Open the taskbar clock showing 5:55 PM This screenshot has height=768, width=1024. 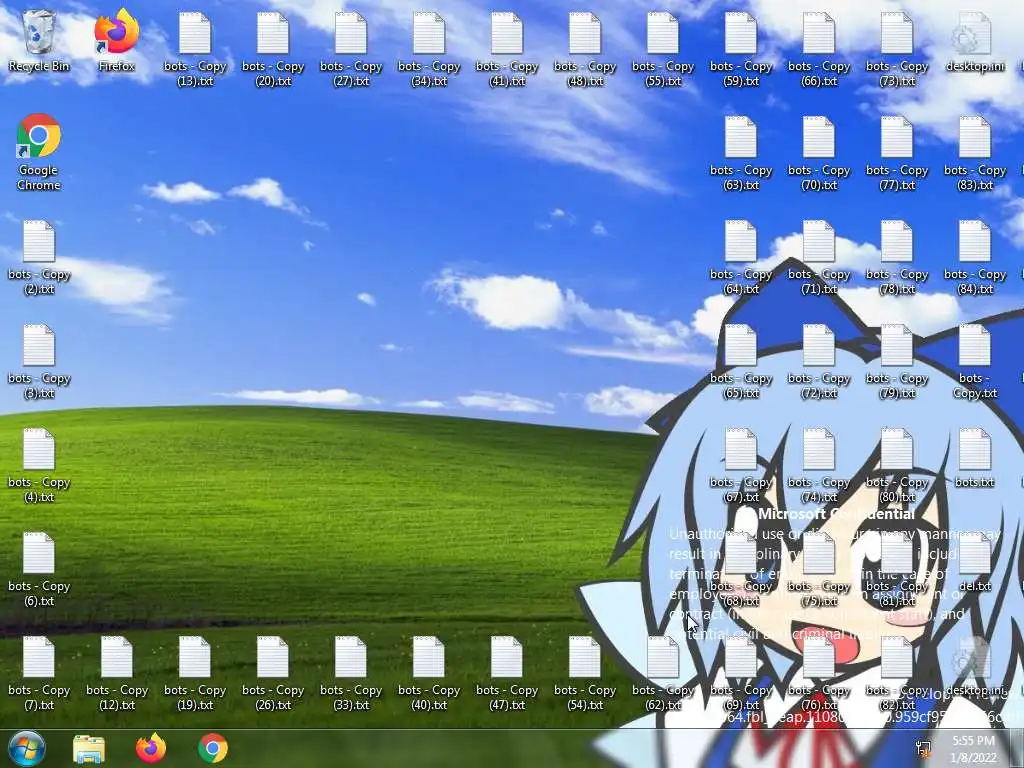974,749
